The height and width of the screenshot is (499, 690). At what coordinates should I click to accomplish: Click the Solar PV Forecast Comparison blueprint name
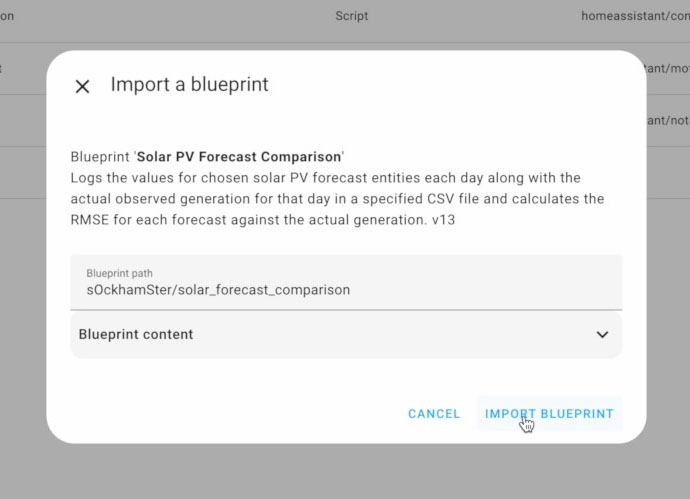239,157
